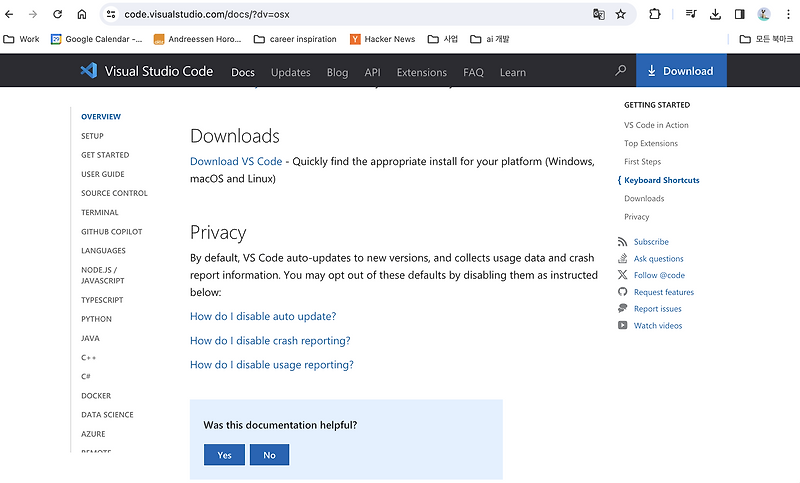Image resolution: width=800 pixels, height=483 pixels.
Task: Click the browser forward arrow
Action: point(33,14)
